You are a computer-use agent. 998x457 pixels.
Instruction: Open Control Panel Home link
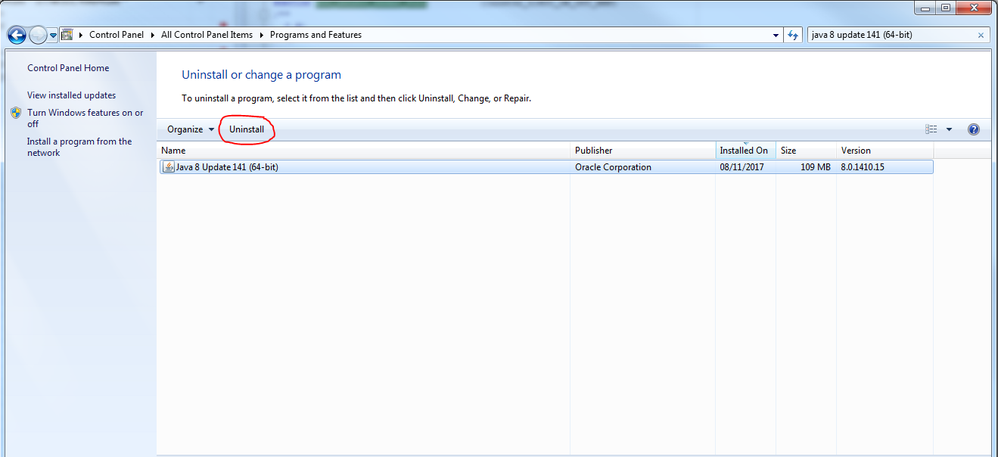coord(68,68)
